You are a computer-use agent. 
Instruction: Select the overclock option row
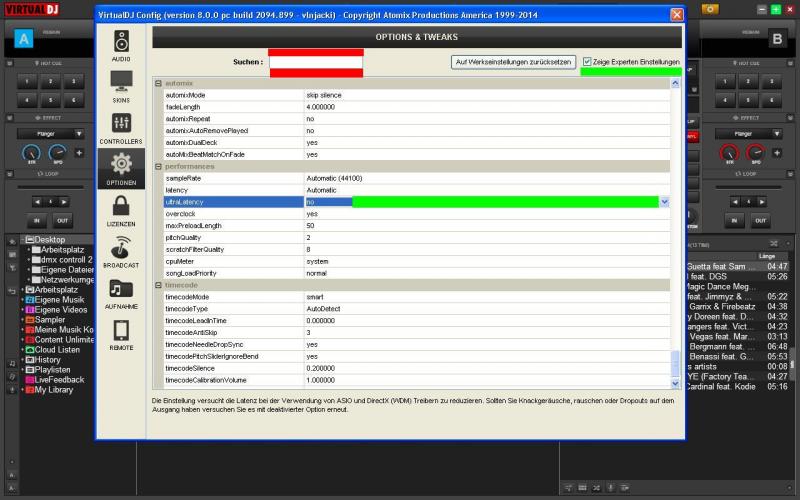(417, 214)
